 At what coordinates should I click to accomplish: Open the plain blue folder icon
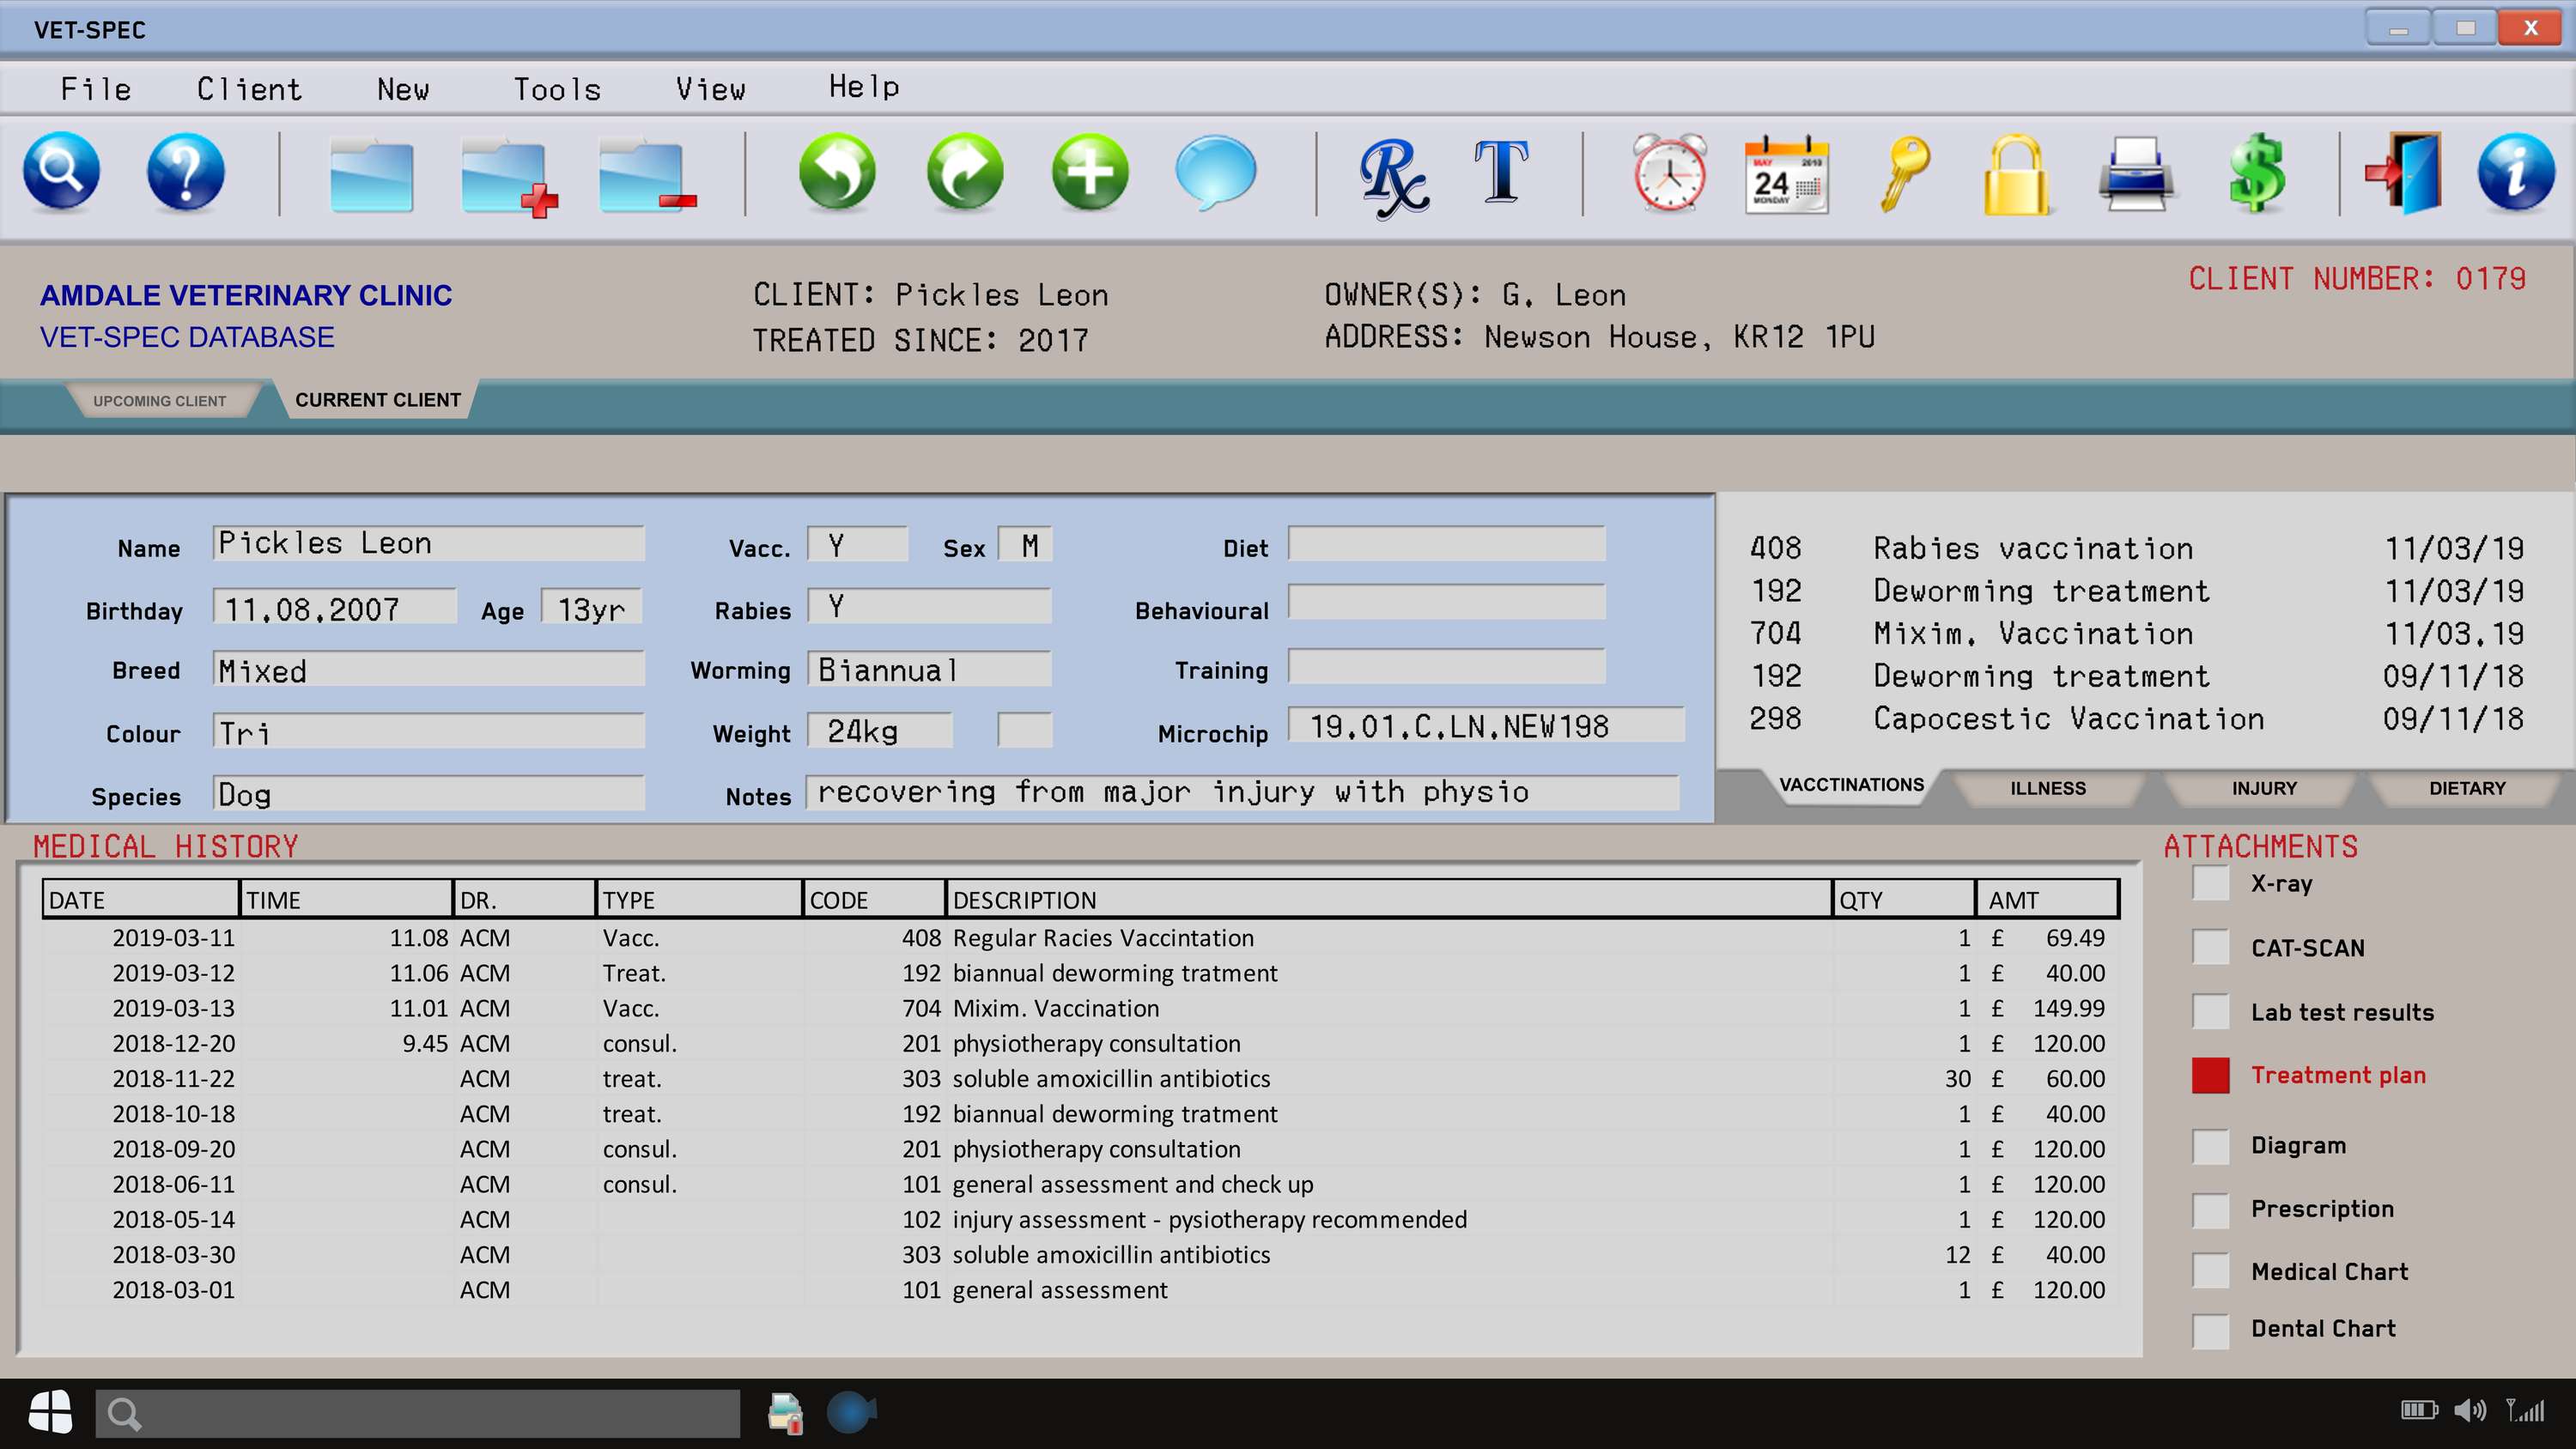point(371,174)
